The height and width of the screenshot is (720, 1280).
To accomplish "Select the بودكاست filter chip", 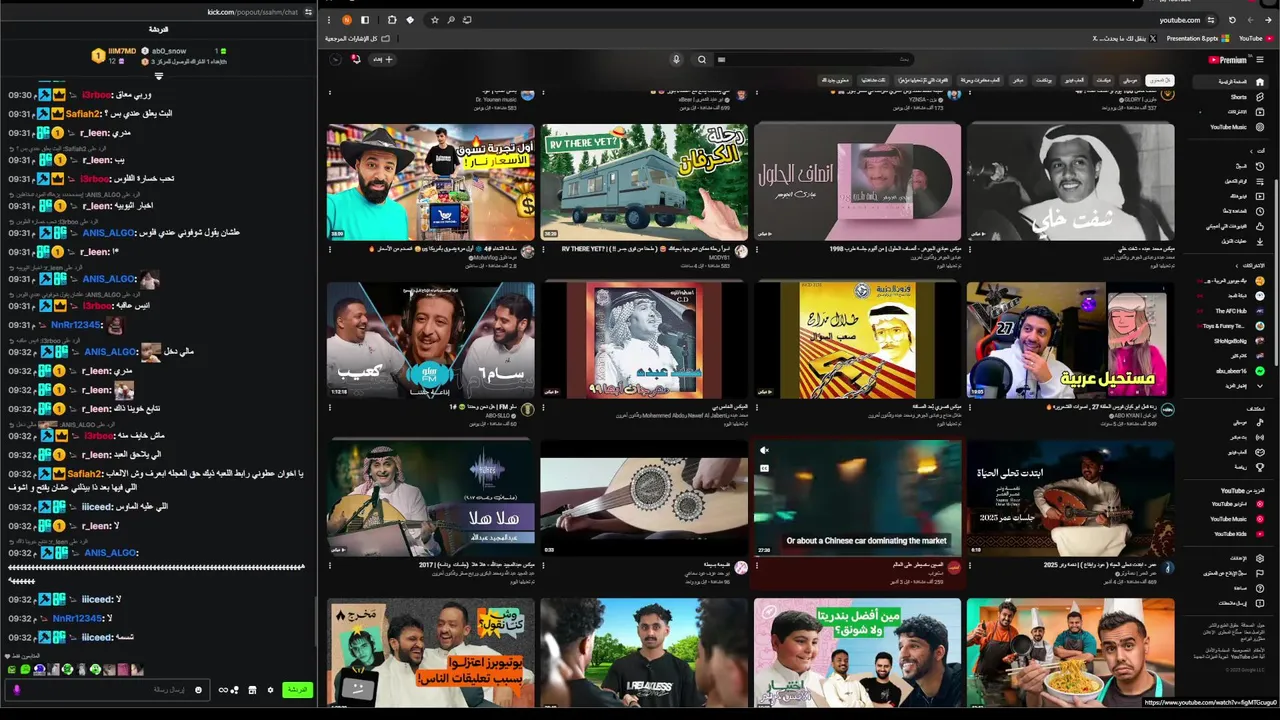I will [x=1044, y=80].
